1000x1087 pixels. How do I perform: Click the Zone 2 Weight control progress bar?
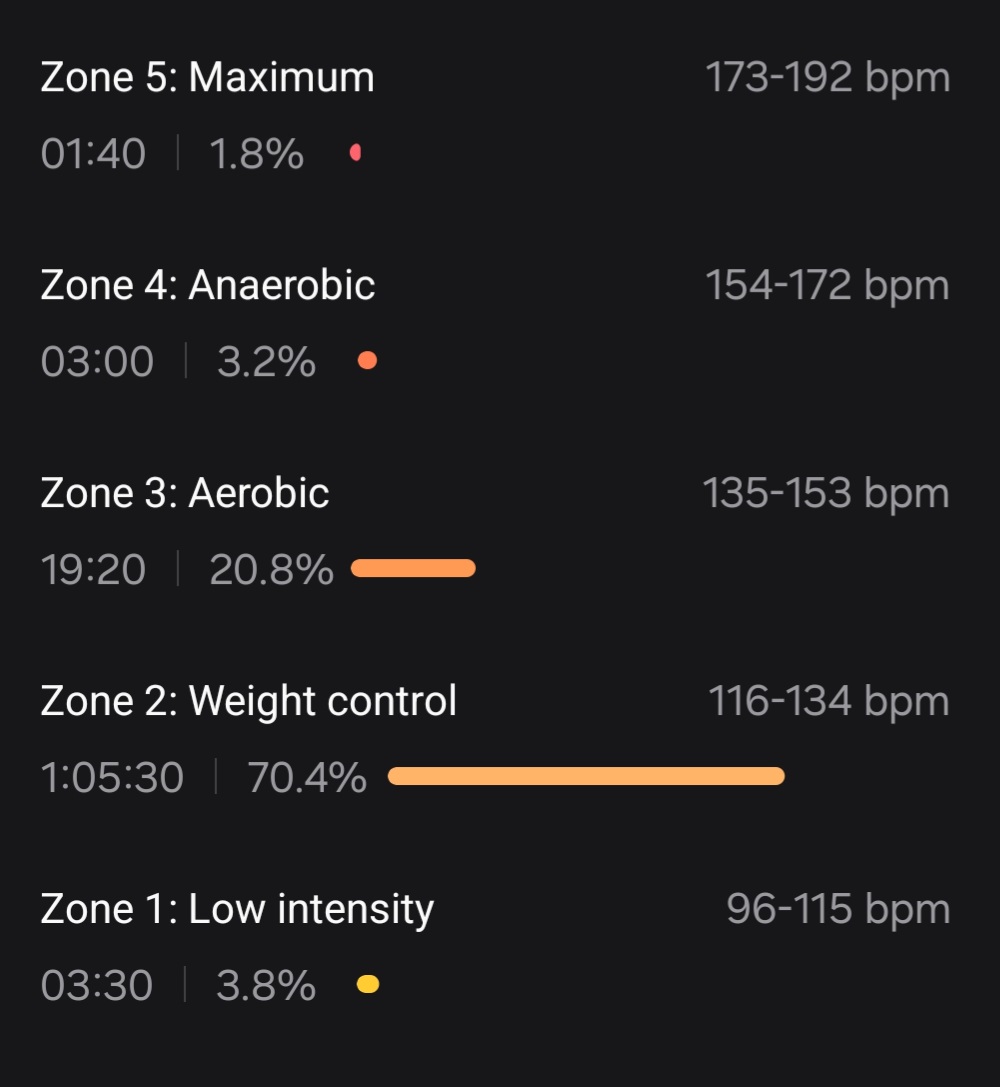coord(586,776)
